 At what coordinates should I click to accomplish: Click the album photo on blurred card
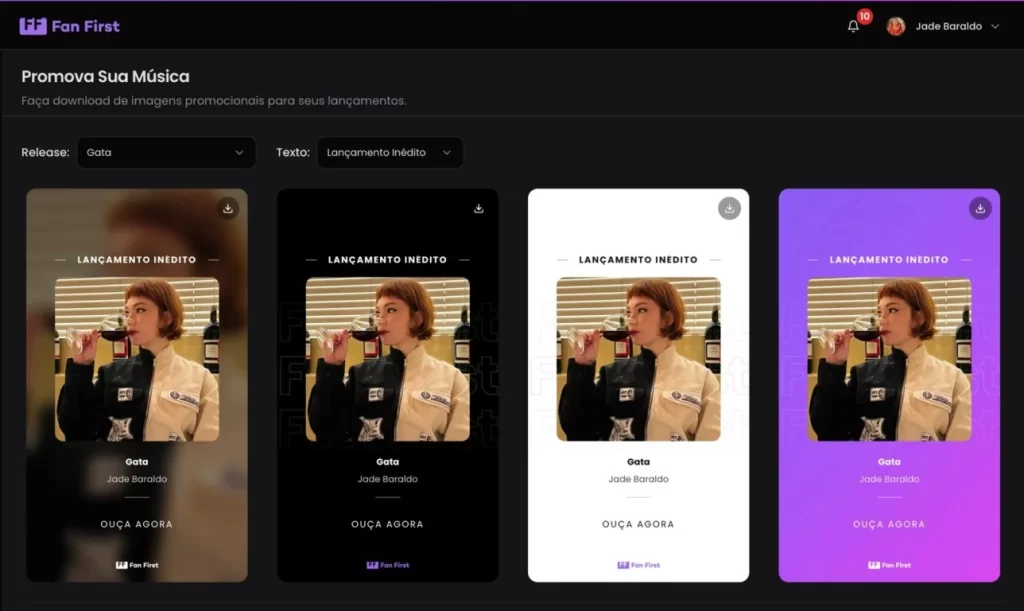point(137,359)
